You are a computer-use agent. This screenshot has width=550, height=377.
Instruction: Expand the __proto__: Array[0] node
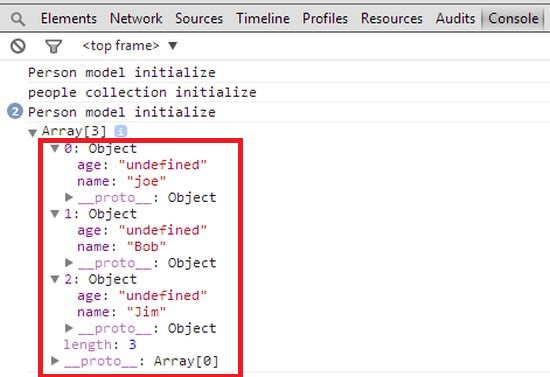click(55, 361)
